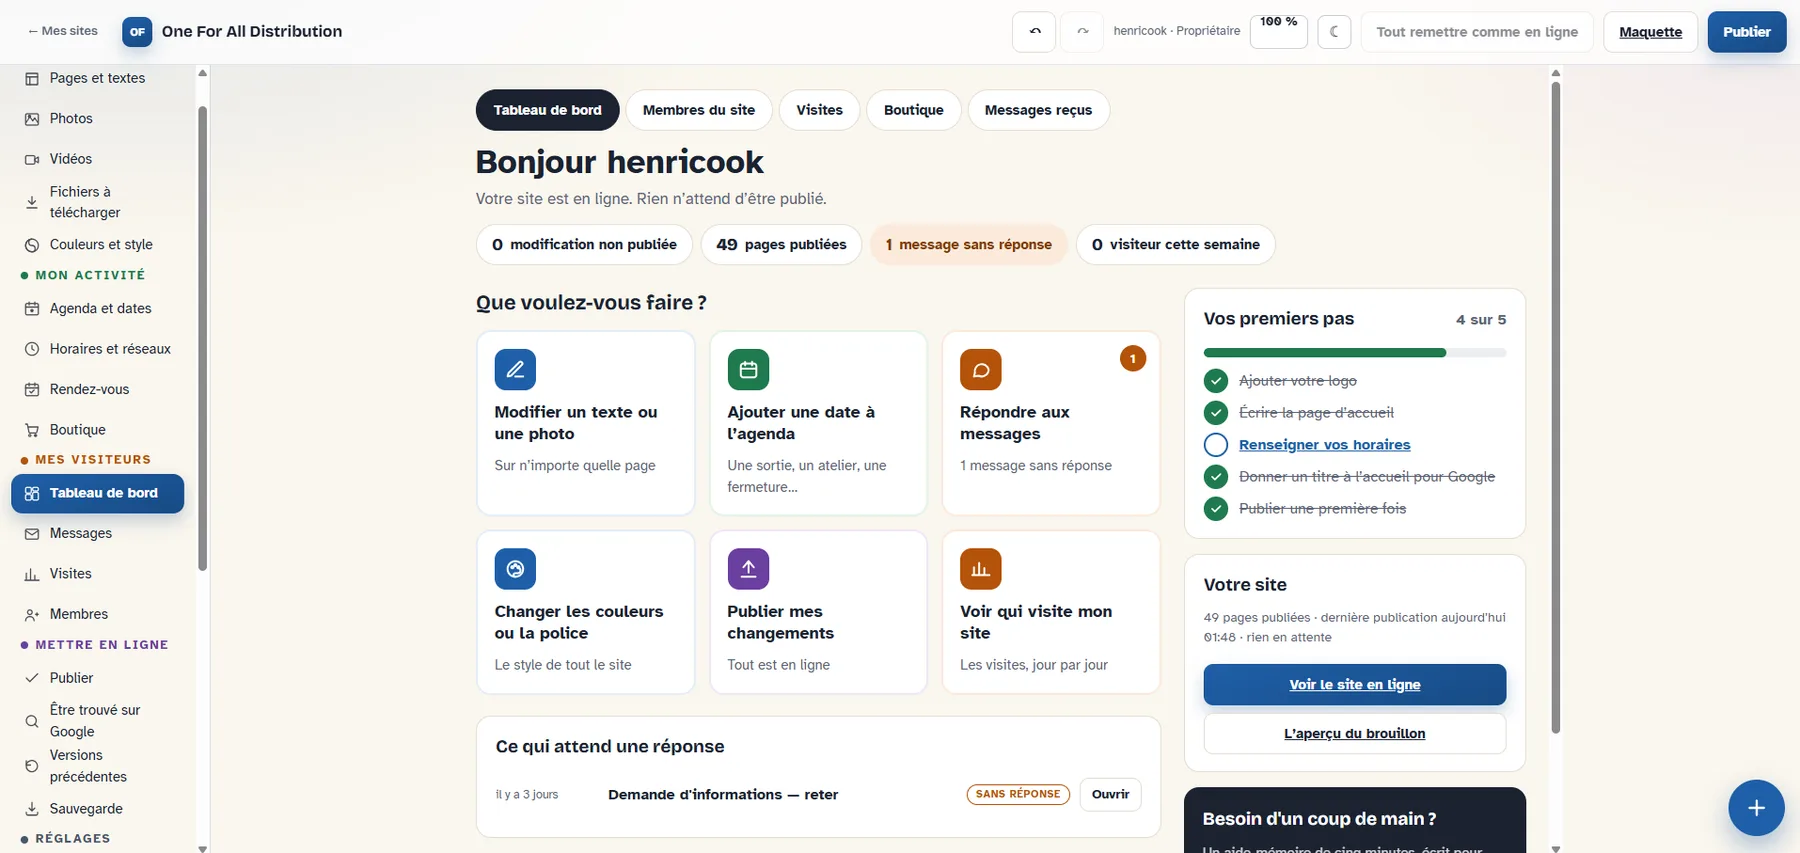1800x853 pixels.
Task: Click the checkmark beside Ajouter votre logo
Action: tap(1216, 381)
